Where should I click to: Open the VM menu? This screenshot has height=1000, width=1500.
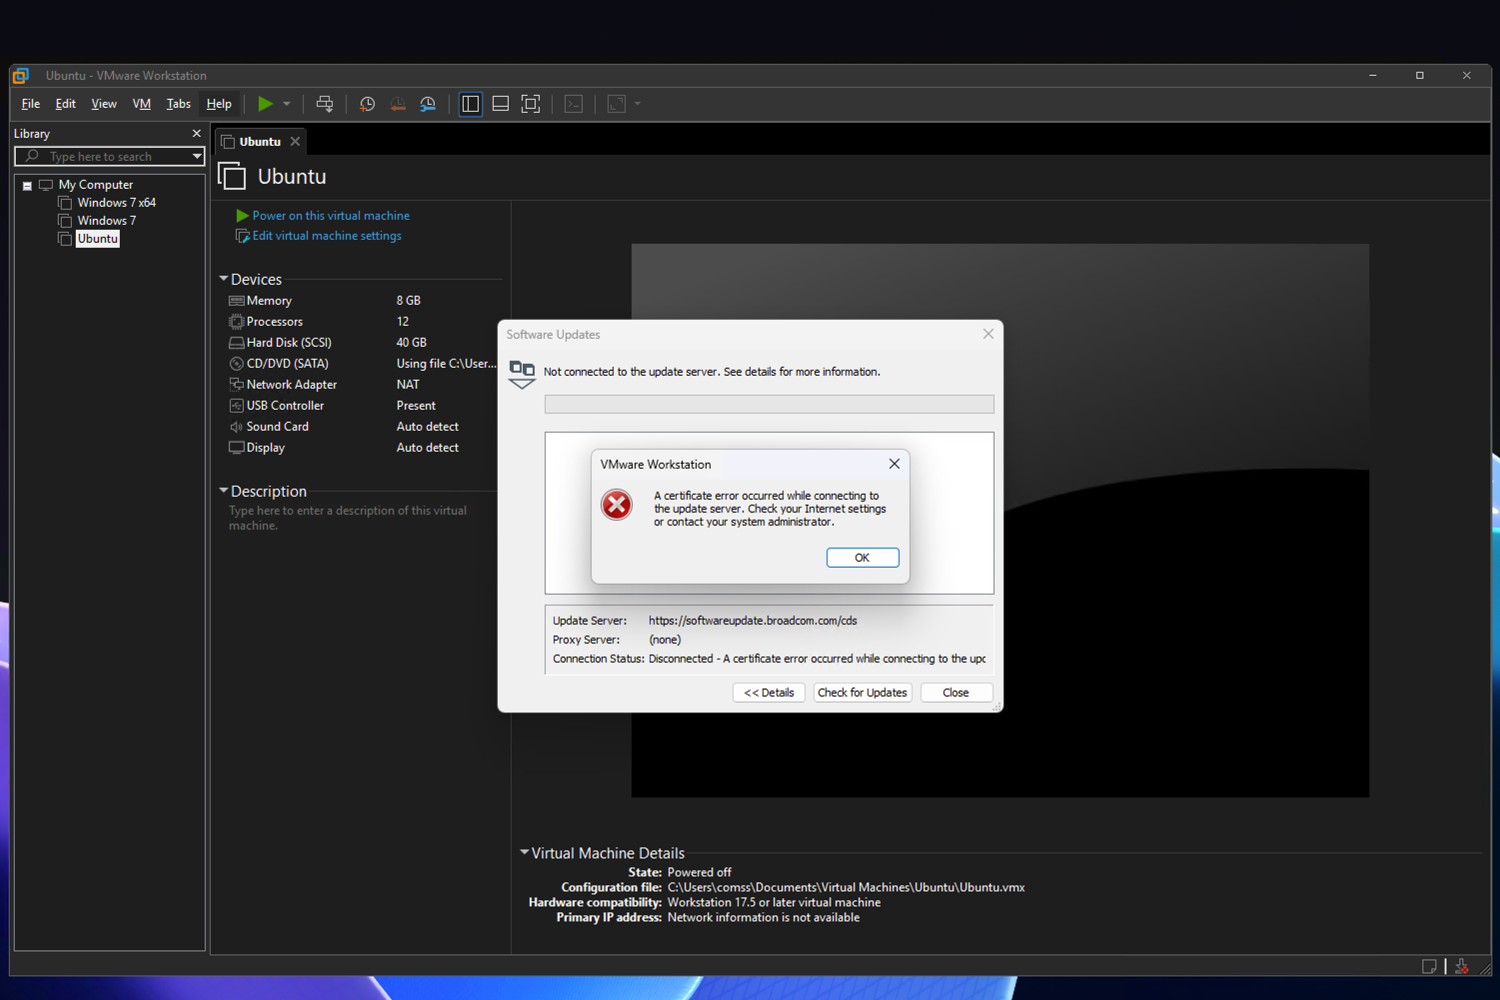pyautogui.click(x=142, y=104)
